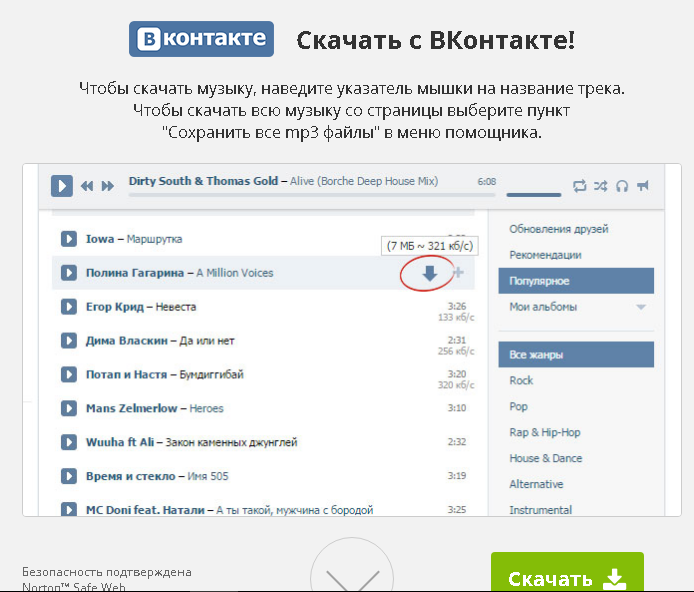Click the headphones icon in player
Viewport: 694px width, 592px height.
click(622, 186)
